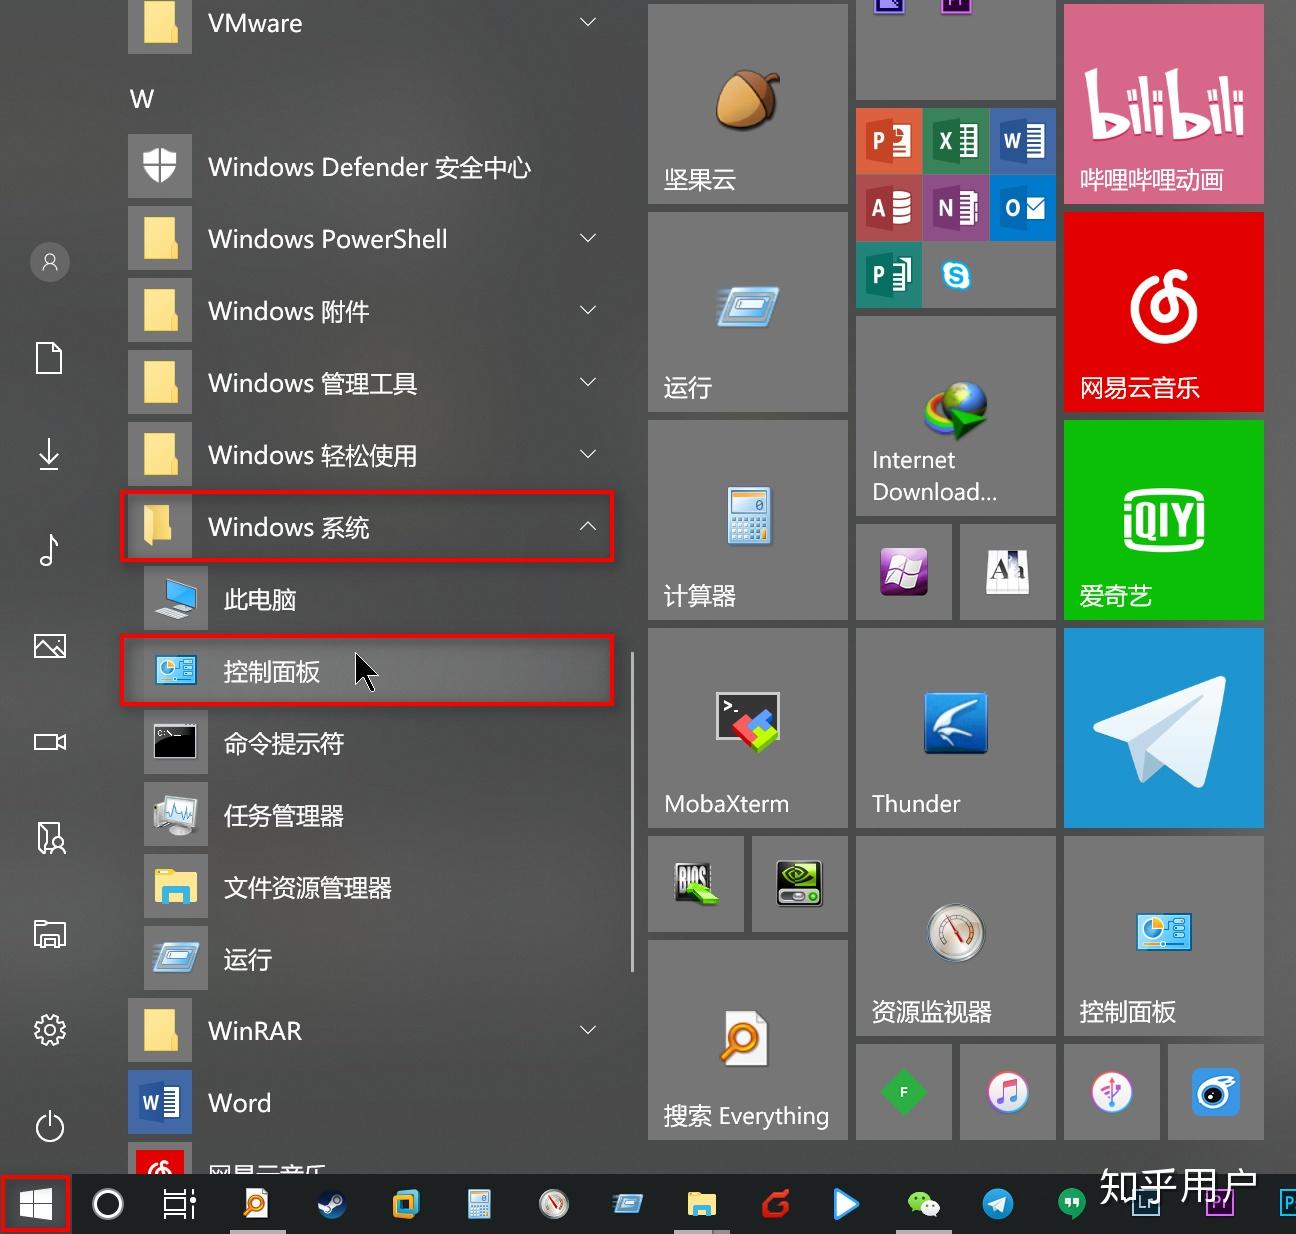The image size is (1296, 1234).
Task: Launch PowerPoint from the Office tile group
Action: [x=888, y=141]
